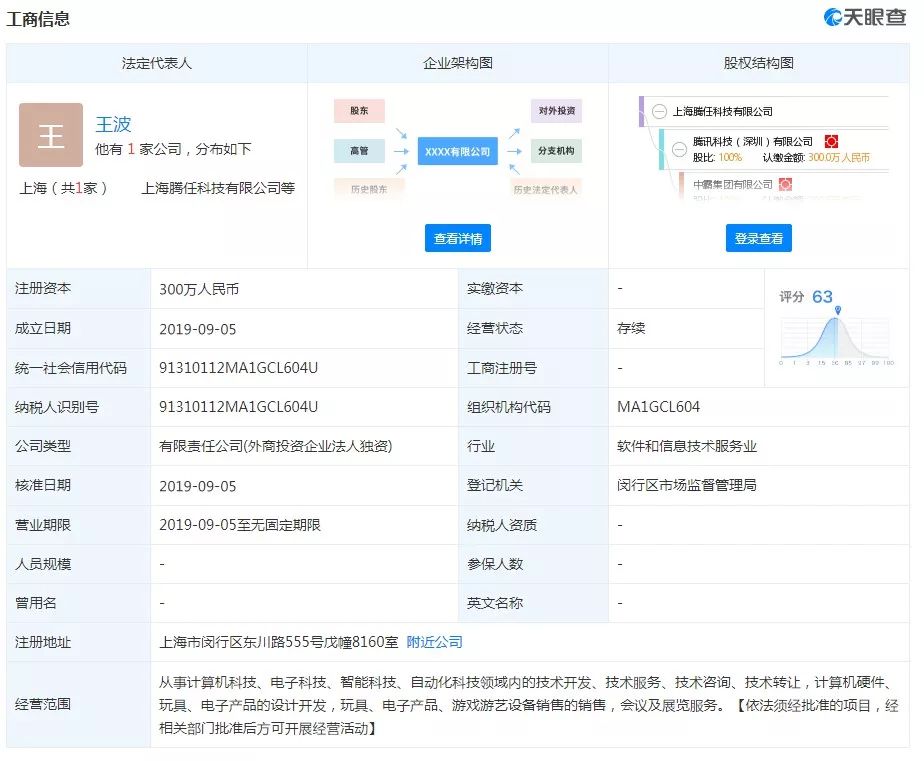Screen dimensions: 924x761
Task: Click the 王 avatar thumbnail
Action: (x=51, y=135)
